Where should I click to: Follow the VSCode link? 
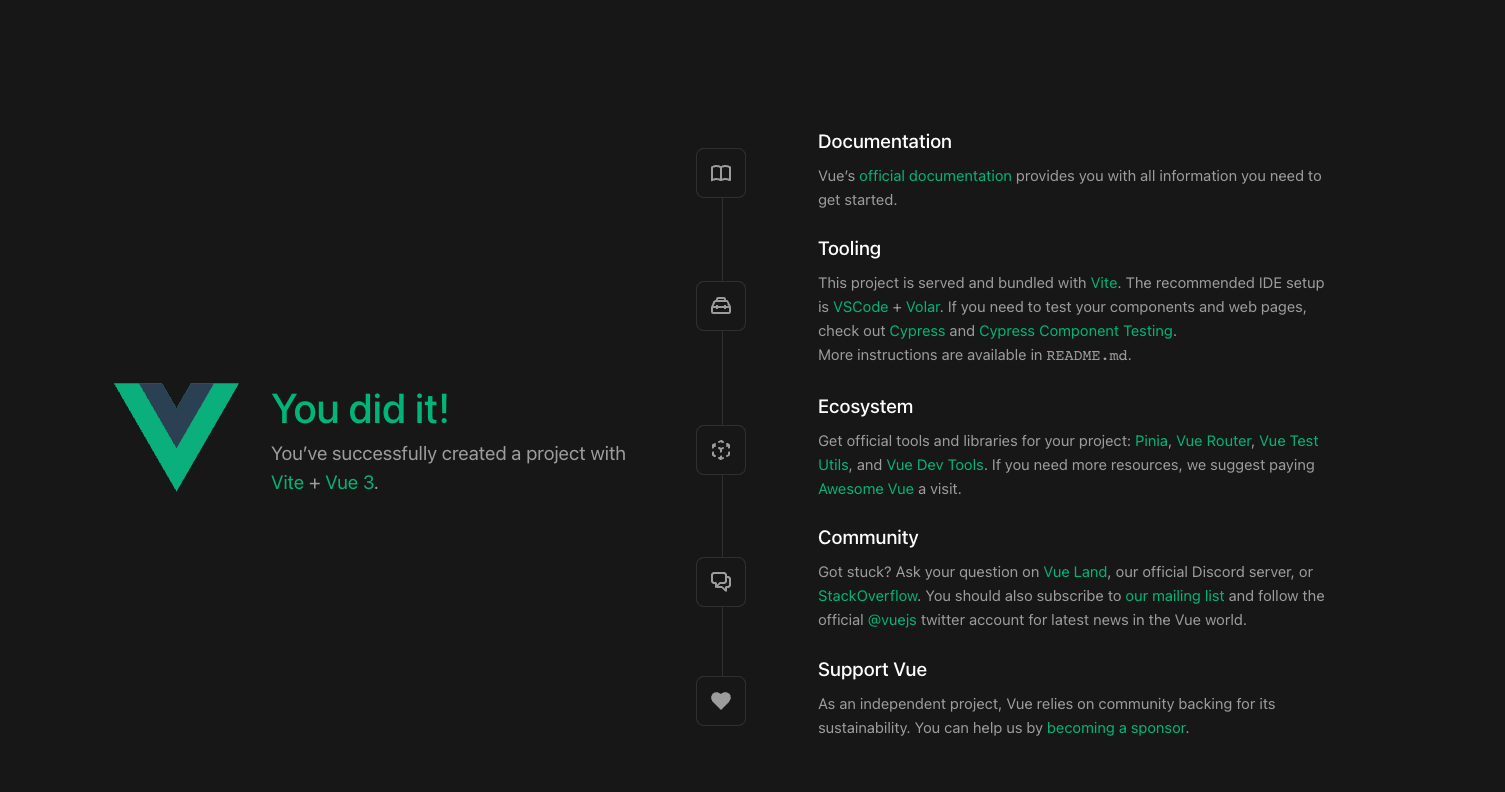[x=861, y=307]
